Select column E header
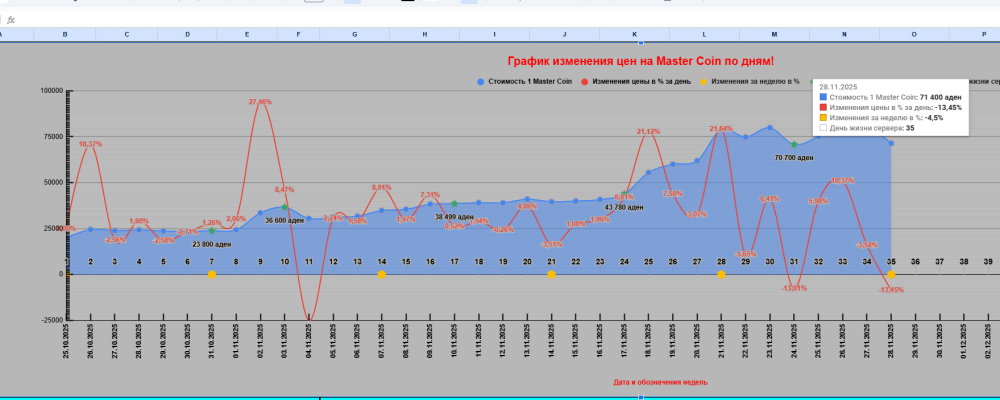The width and height of the screenshot is (1000, 400). [247, 34]
